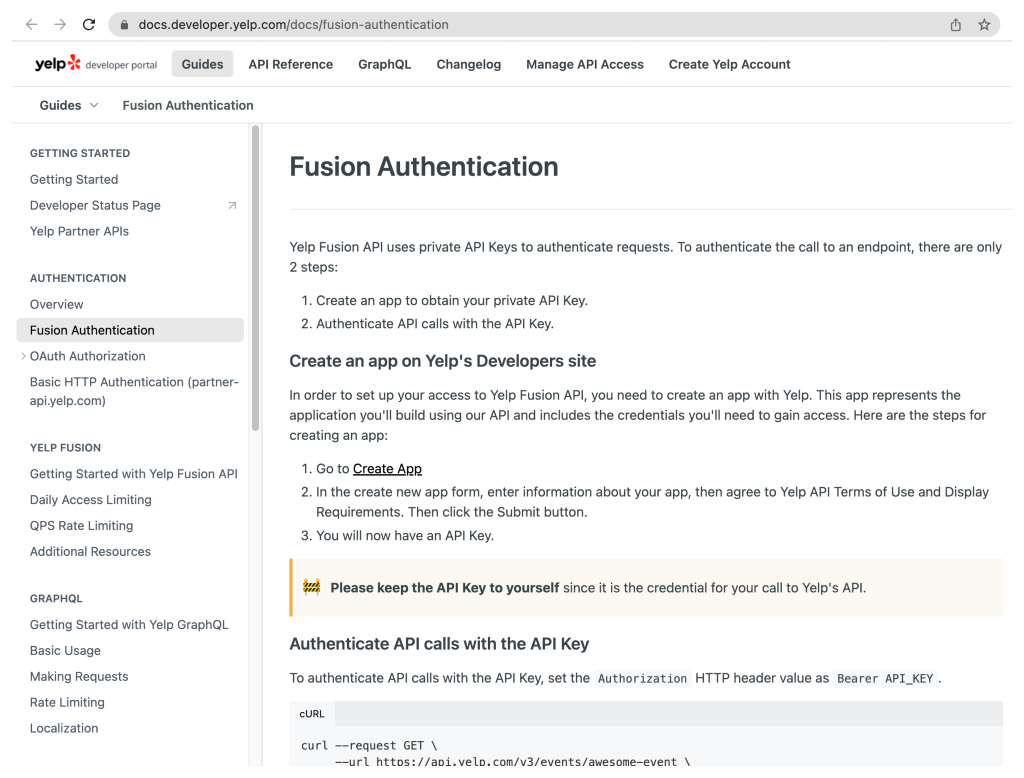
Task: Click 'Please keep the API Key to yourself' text
Action: (445, 588)
